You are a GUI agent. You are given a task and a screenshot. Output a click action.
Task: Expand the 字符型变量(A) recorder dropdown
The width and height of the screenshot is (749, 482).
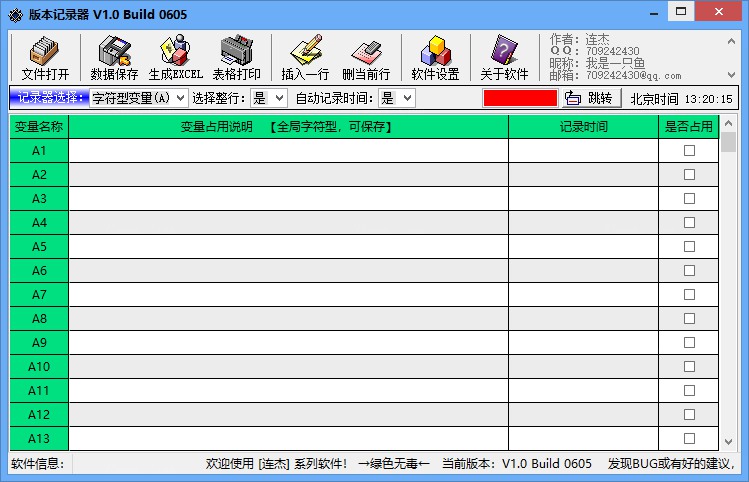coord(180,98)
